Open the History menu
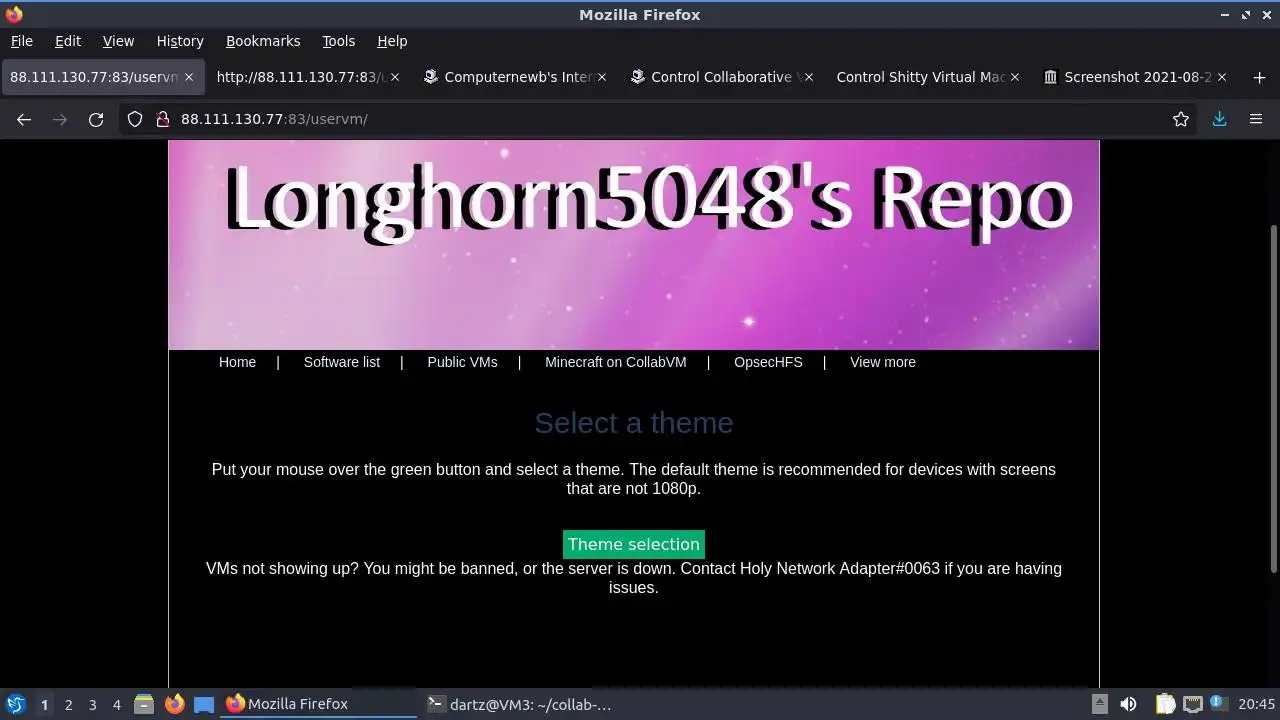This screenshot has width=1280, height=720. tap(180, 41)
